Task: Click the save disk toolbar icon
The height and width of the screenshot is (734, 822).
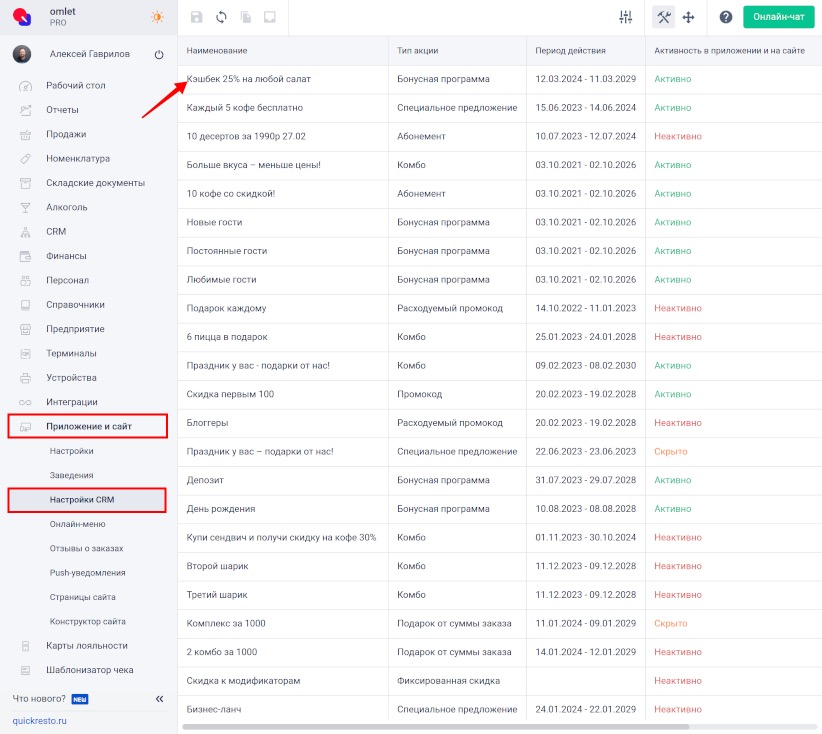Action: pyautogui.click(x=197, y=17)
